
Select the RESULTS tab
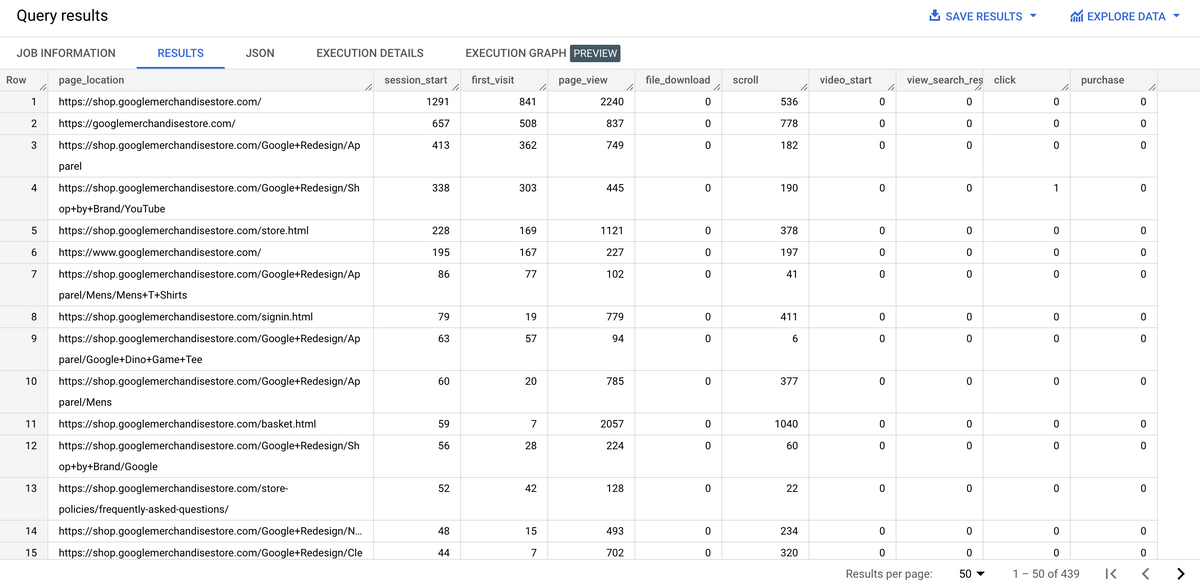click(180, 52)
